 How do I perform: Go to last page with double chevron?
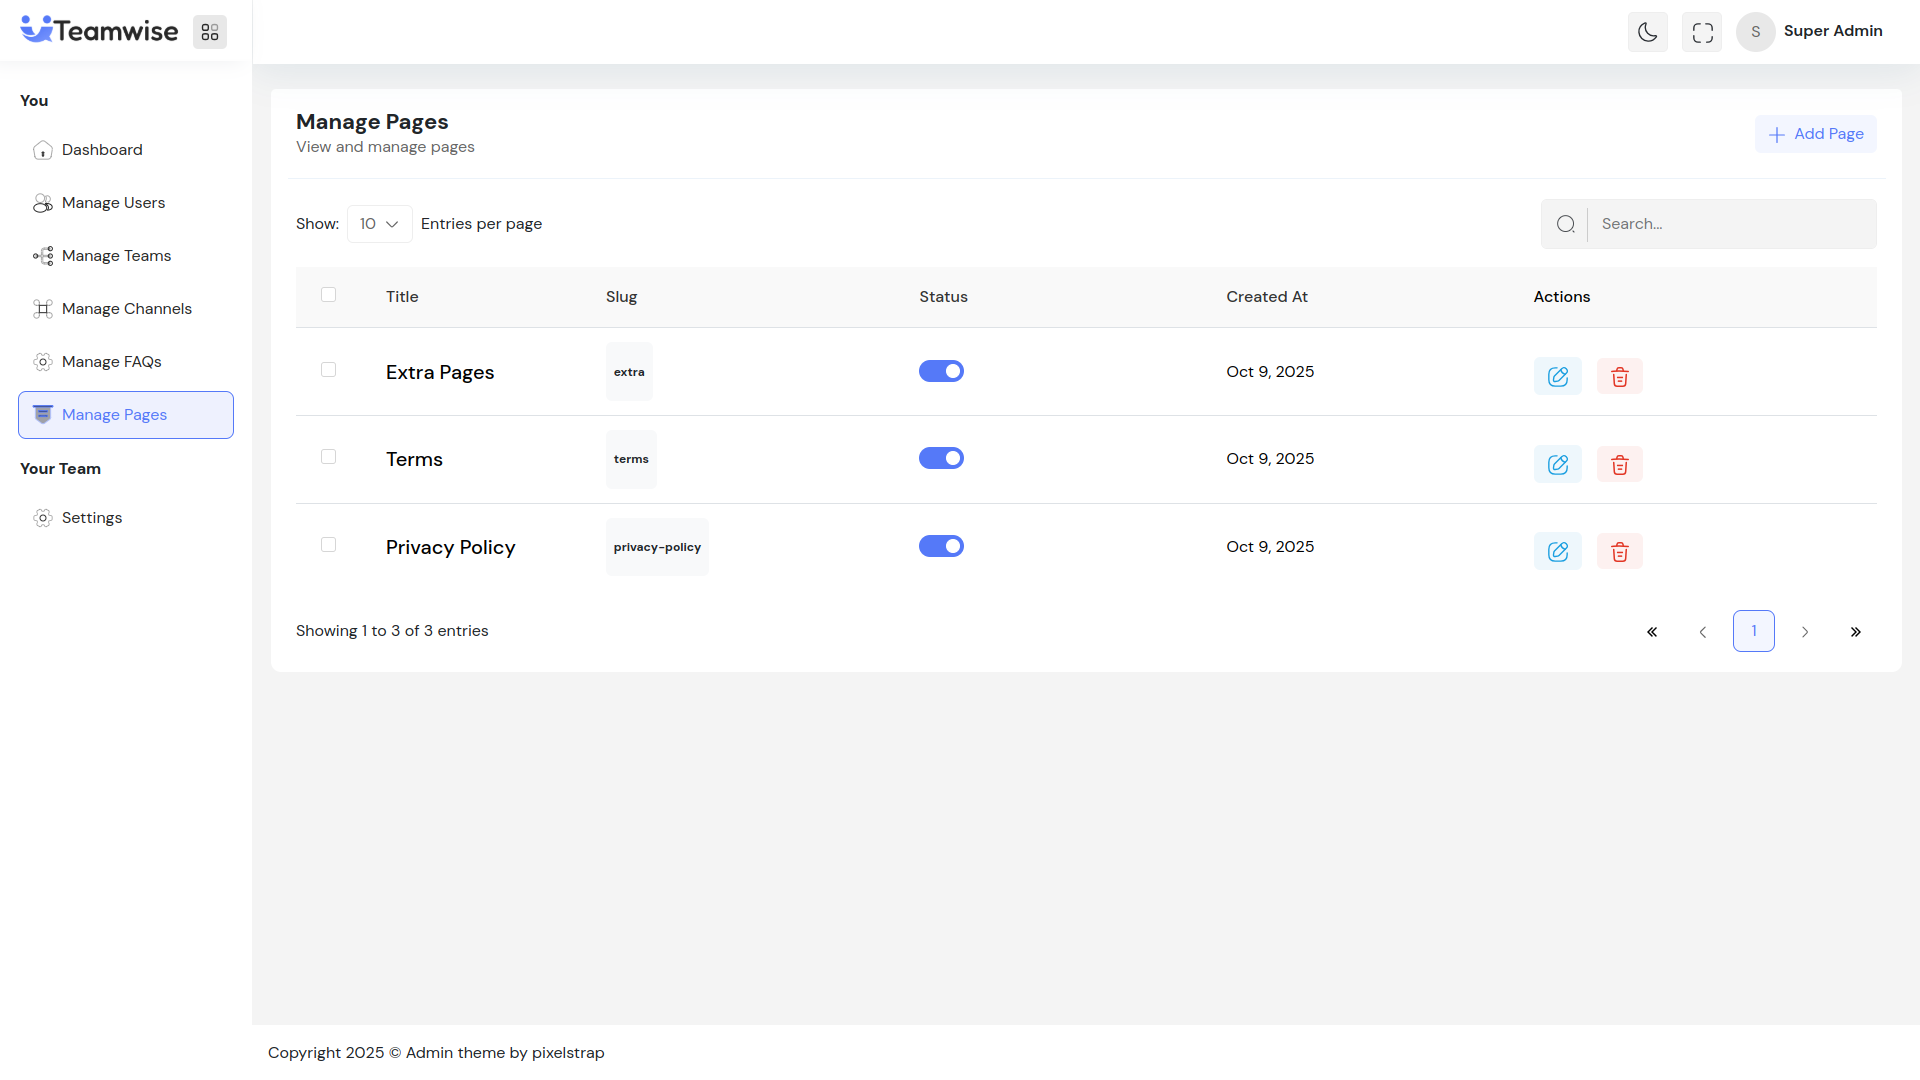[x=1855, y=632]
